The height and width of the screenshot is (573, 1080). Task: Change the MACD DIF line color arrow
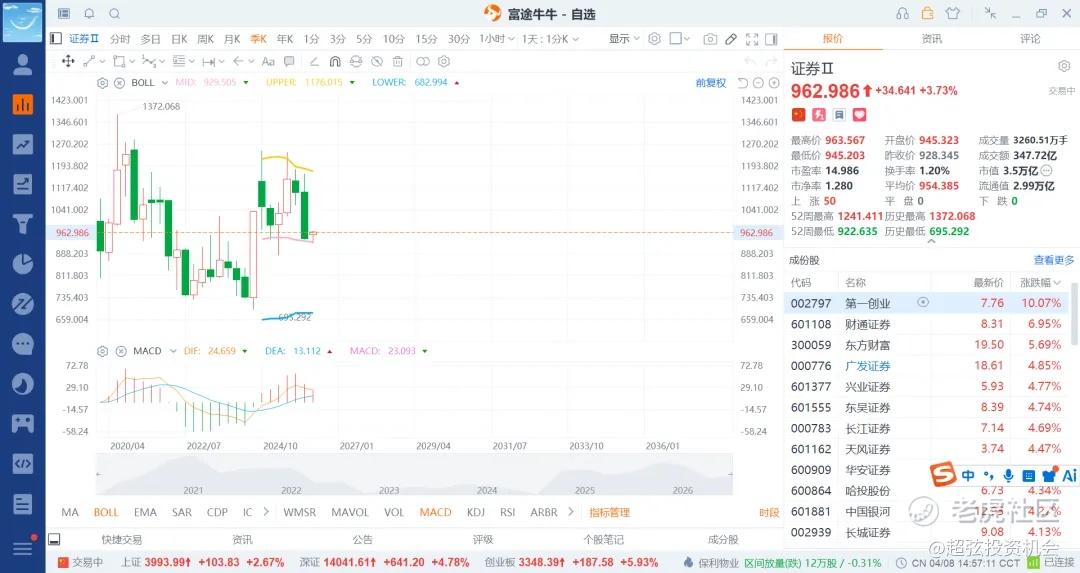point(245,351)
